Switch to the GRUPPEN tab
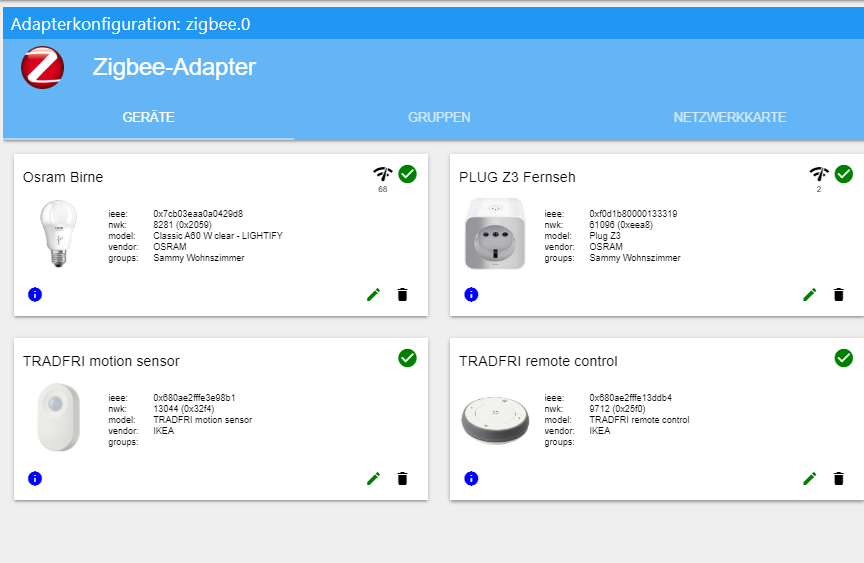Viewport: 864px width, 563px height. pyautogui.click(x=439, y=117)
